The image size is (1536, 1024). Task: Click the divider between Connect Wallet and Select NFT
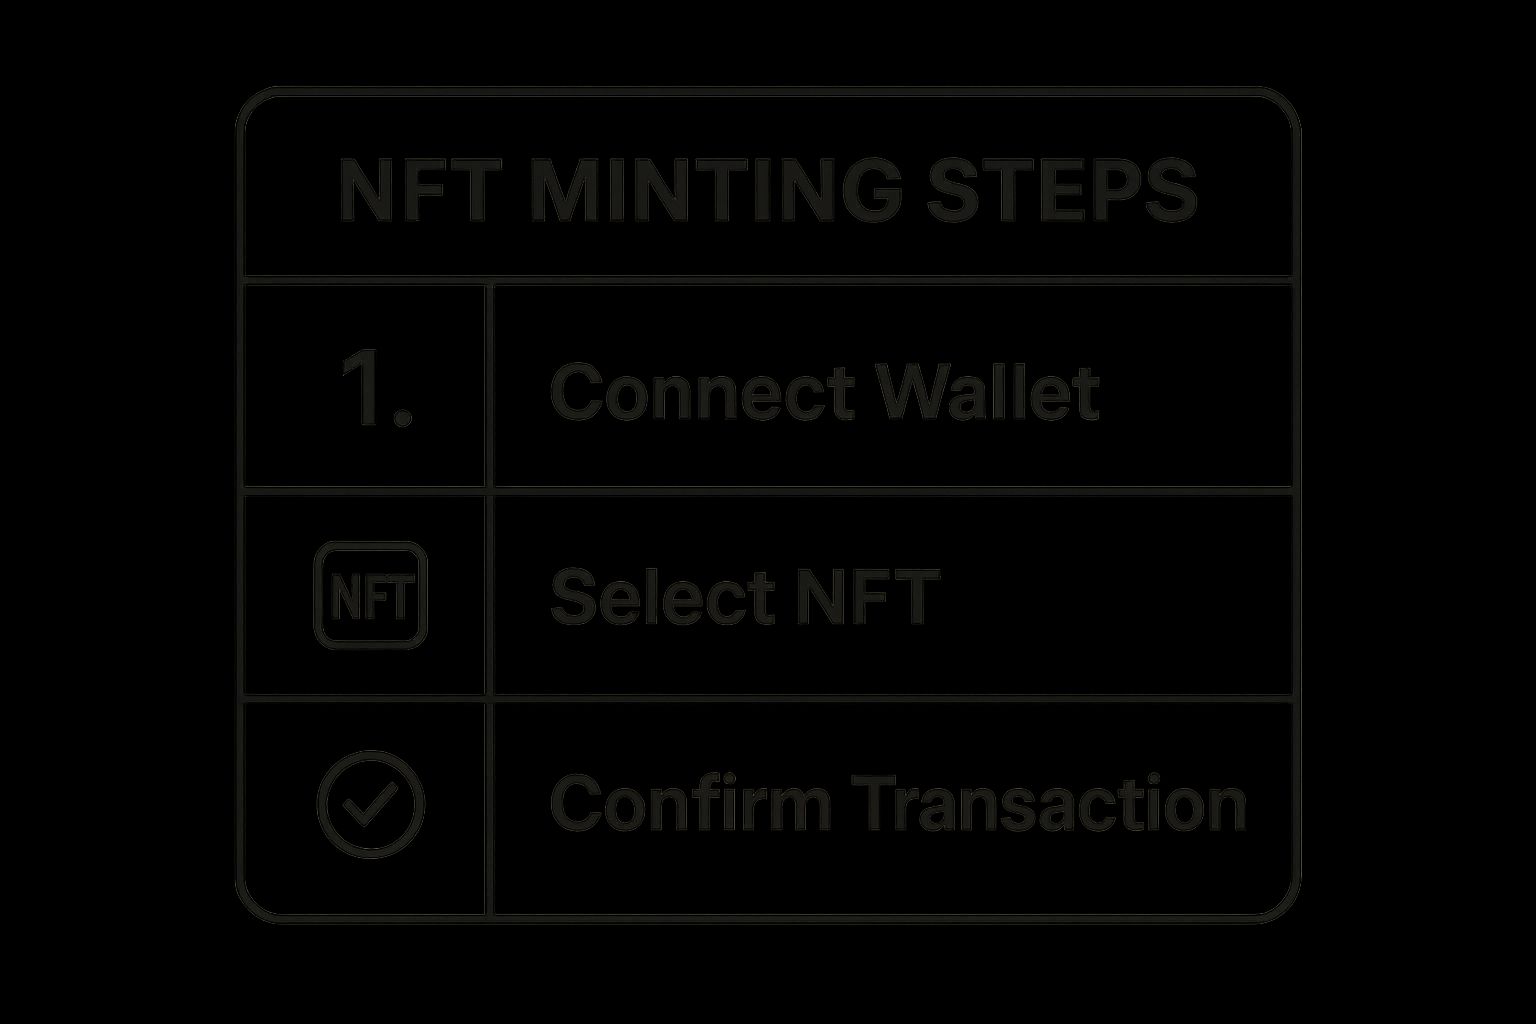coord(768,489)
